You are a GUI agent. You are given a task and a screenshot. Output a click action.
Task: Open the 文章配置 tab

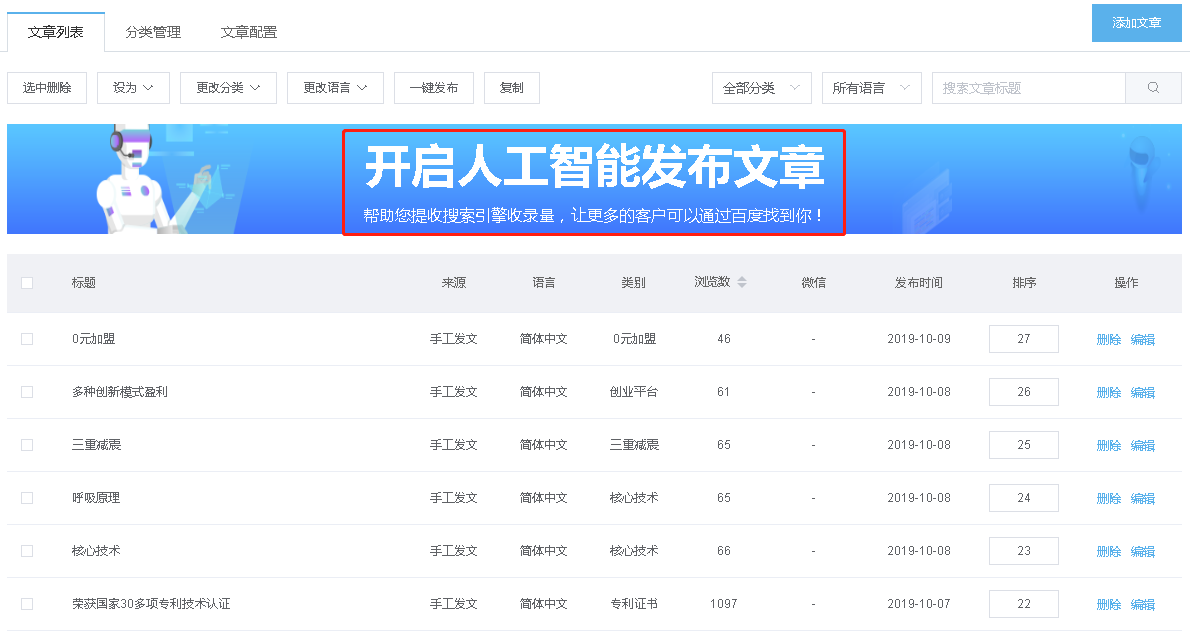click(249, 32)
